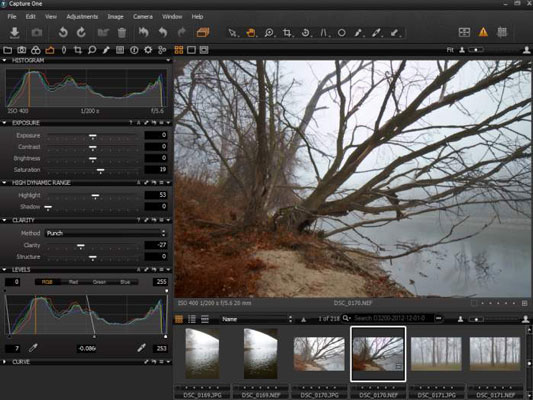533x400 pixels.
Task: Expand the Curve panel
Action: click(x=4, y=362)
